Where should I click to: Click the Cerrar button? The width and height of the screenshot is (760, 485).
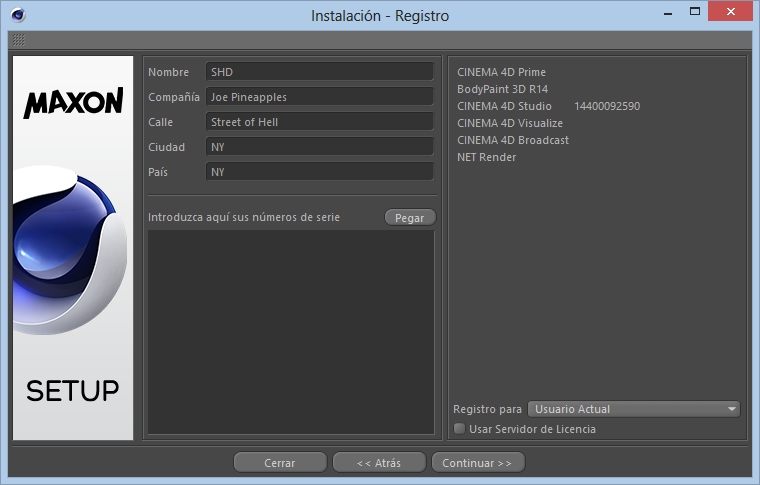click(x=280, y=463)
